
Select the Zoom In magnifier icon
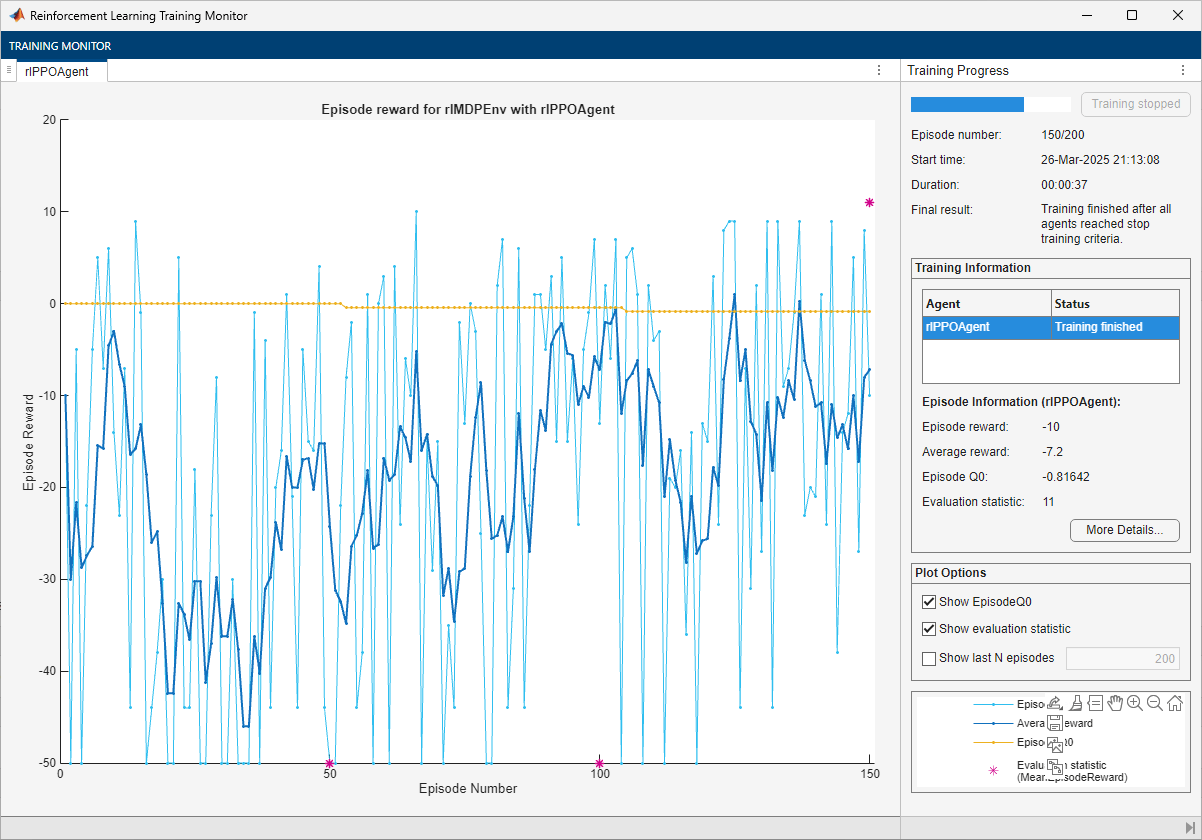pyautogui.click(x=1135, y=703)
